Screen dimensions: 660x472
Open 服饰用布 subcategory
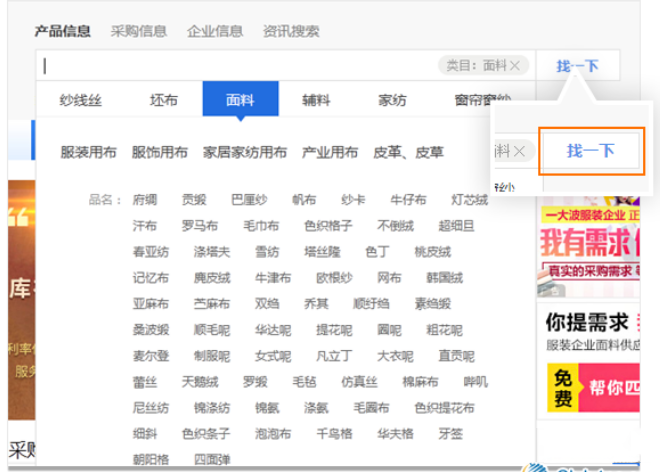point(160,152)
